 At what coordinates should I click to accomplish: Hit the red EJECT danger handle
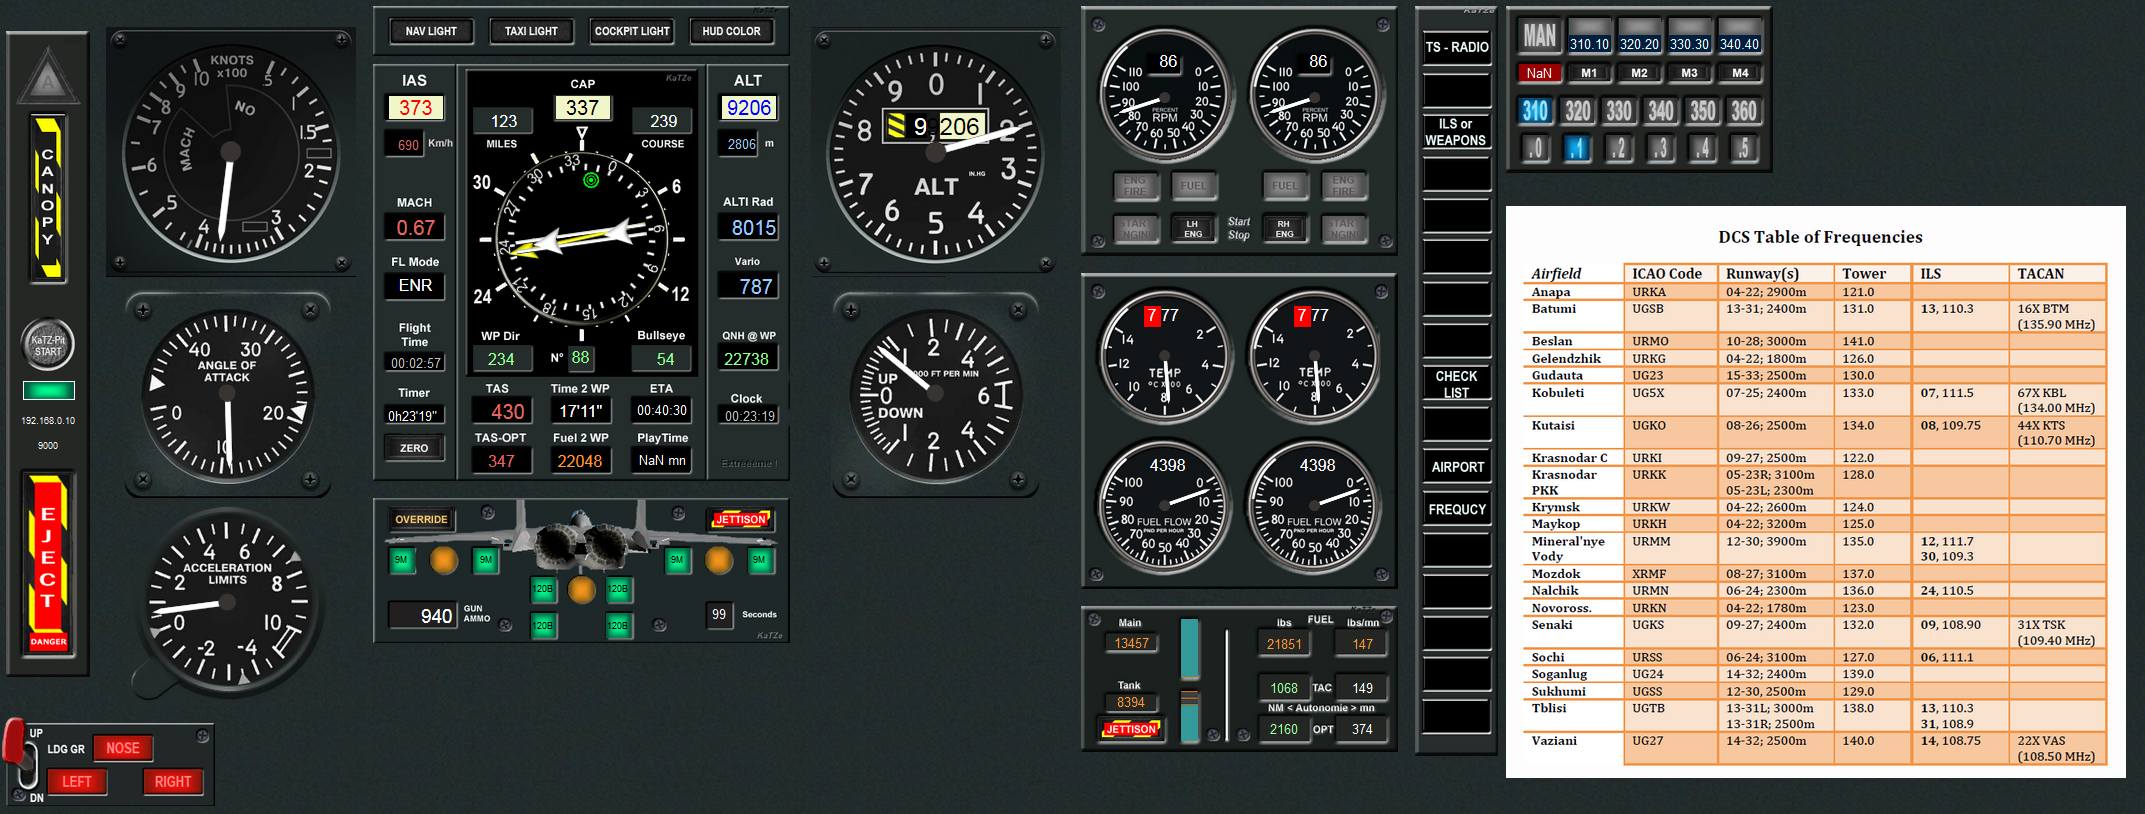48,562
